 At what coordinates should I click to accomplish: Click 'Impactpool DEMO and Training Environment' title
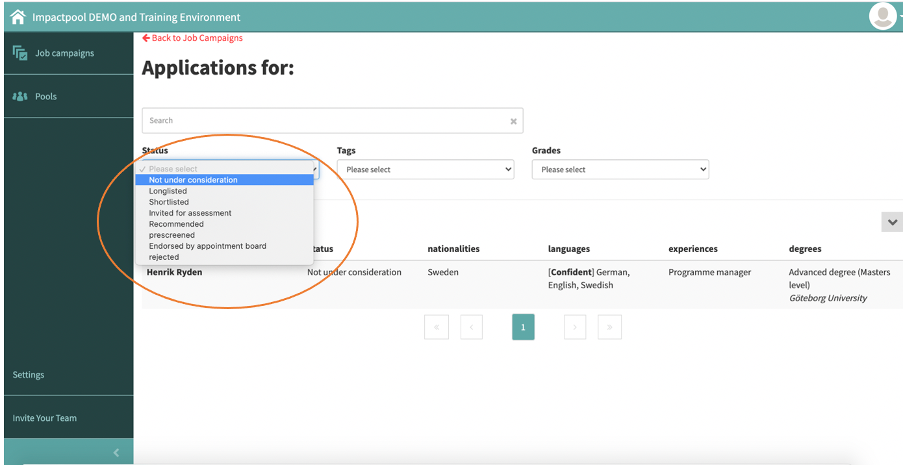[136, 17]
